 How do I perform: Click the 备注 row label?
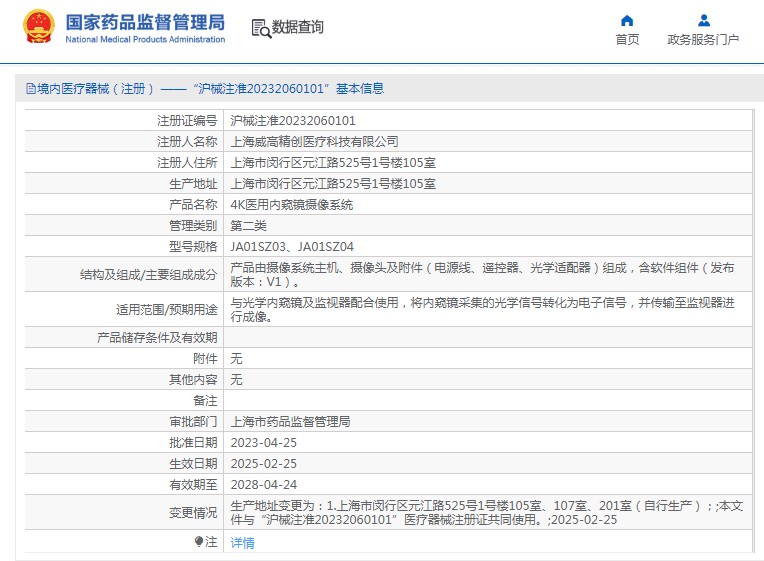coord(205,400)
